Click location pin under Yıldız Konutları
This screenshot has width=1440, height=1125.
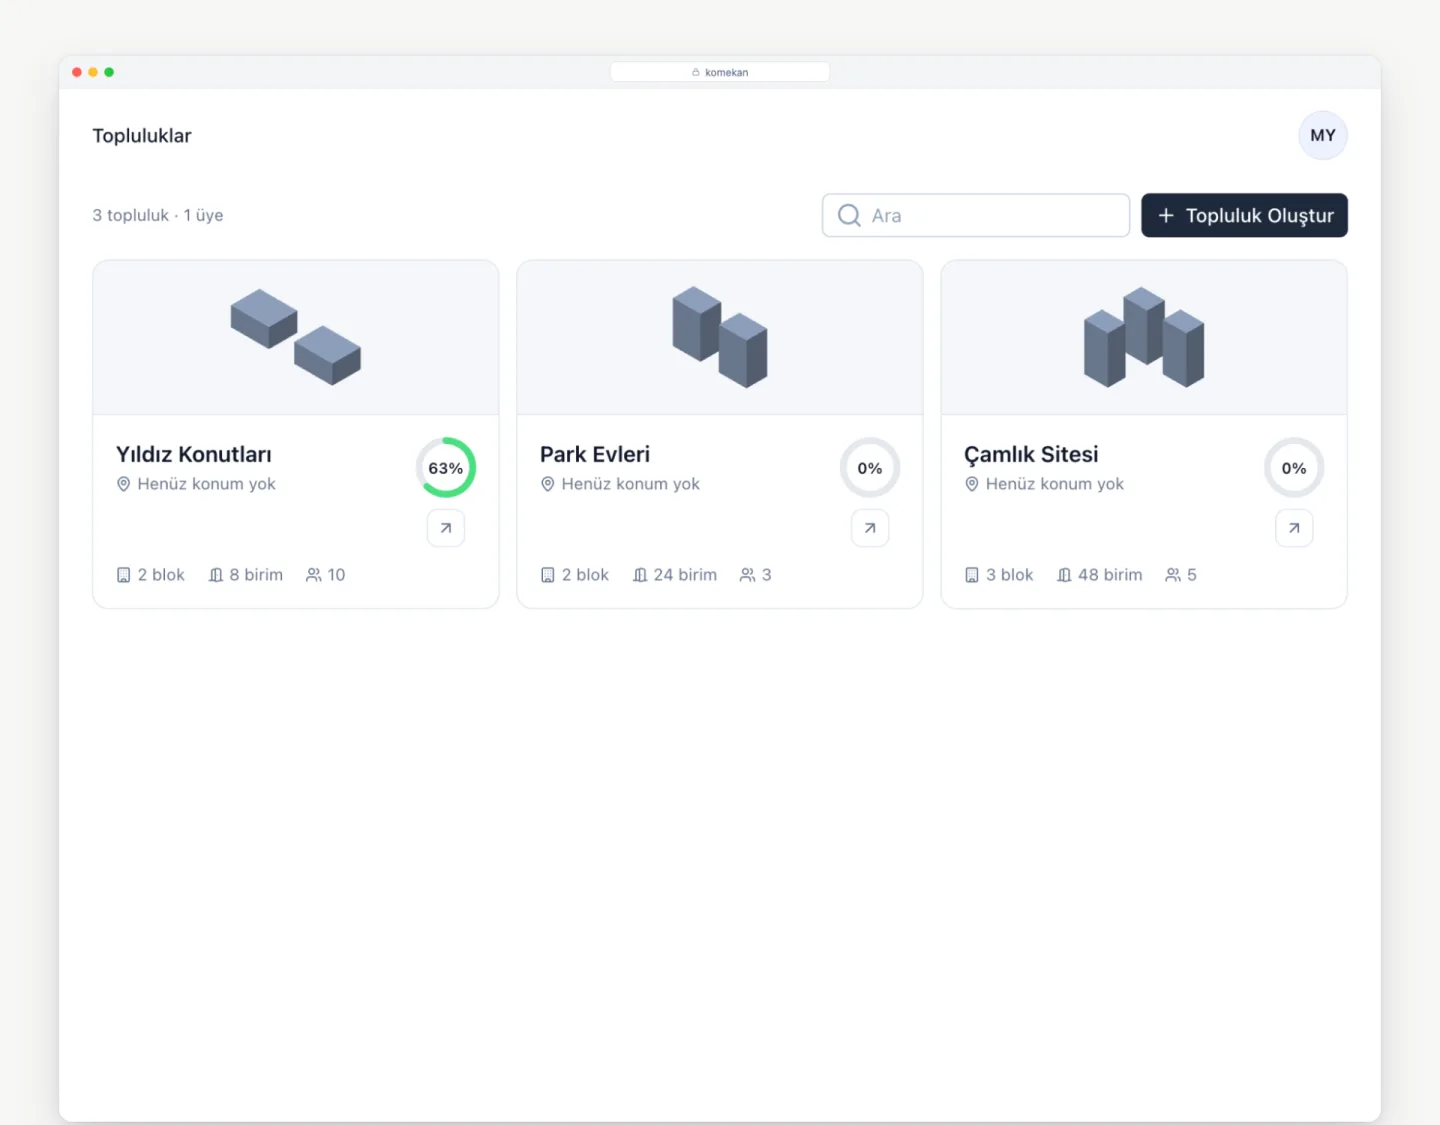point(124,484)
